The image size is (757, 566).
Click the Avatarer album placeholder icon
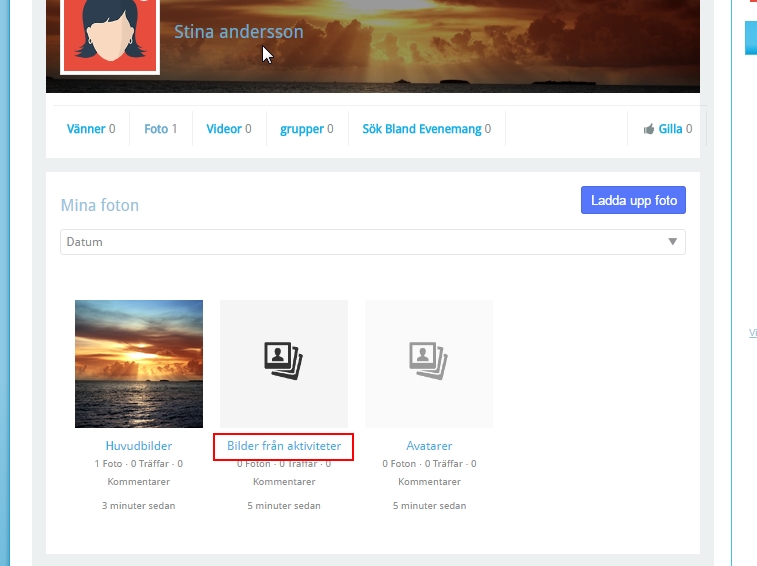pyautogui.click(x=428, y=361)
